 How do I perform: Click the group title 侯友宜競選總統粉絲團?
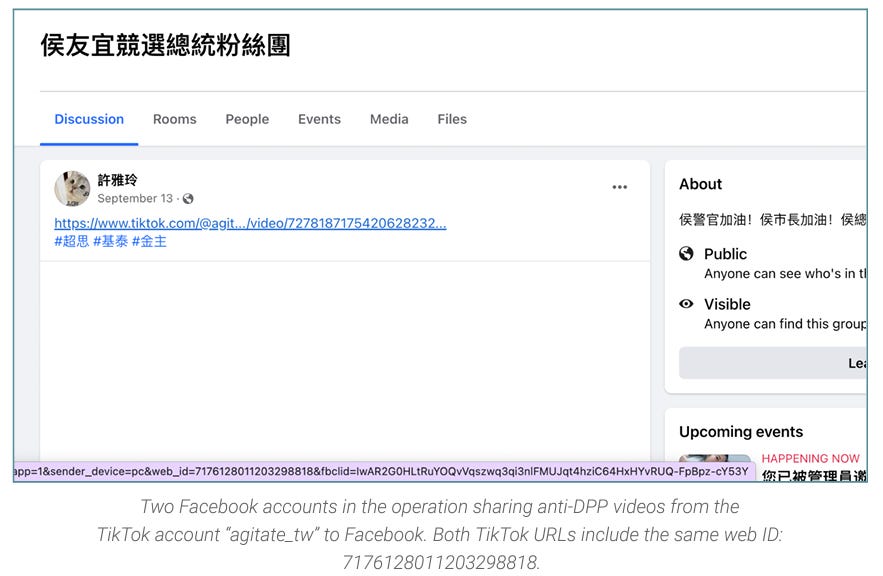166,45
